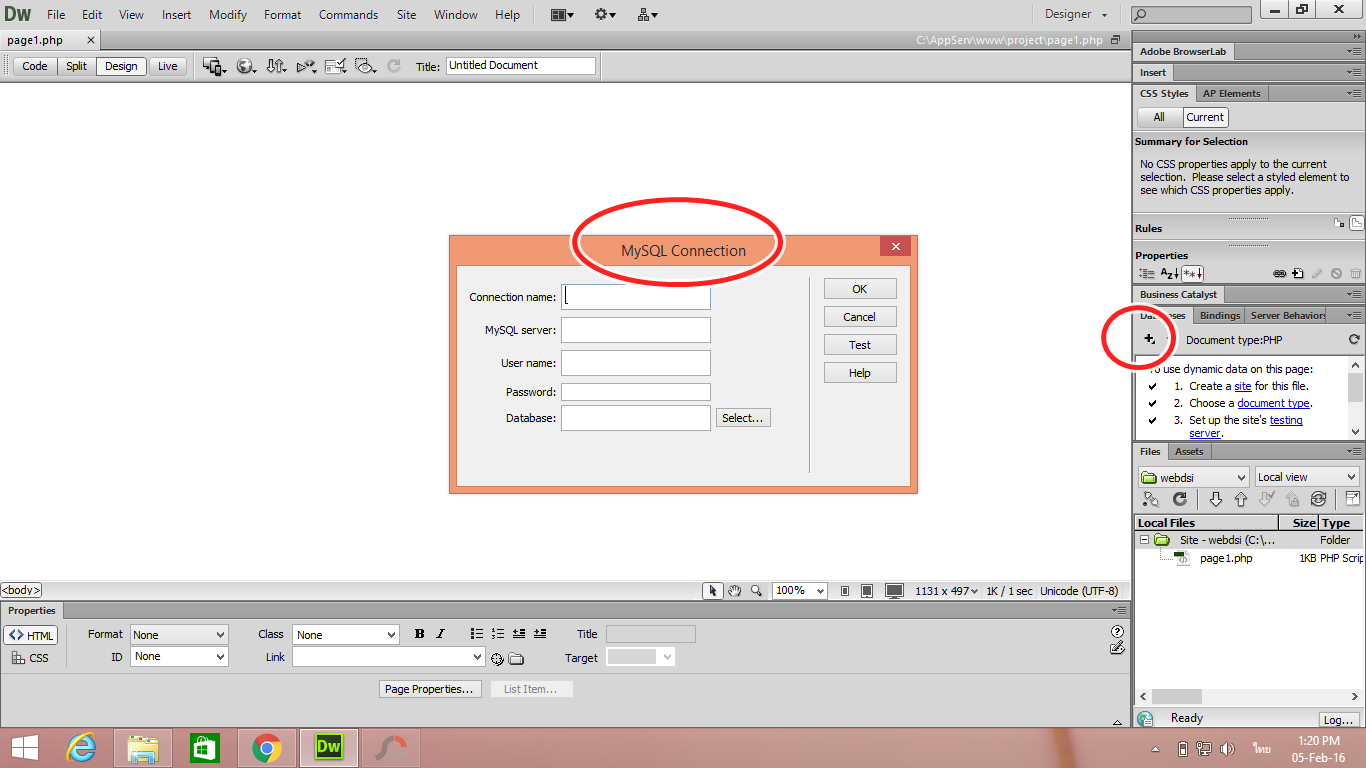The width and height of the screenshot is (1366, 768).
Task: Click the Point to File target icon
Action: tap(497, 658)
